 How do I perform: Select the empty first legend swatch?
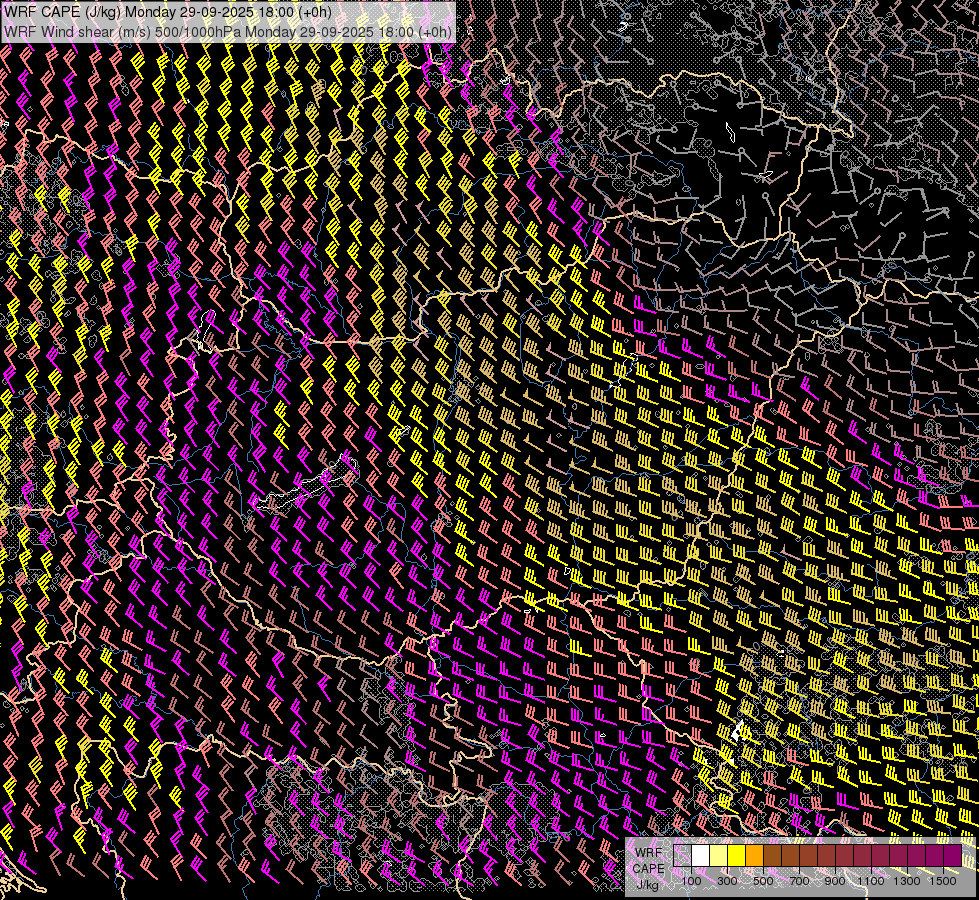click(683, 856)
